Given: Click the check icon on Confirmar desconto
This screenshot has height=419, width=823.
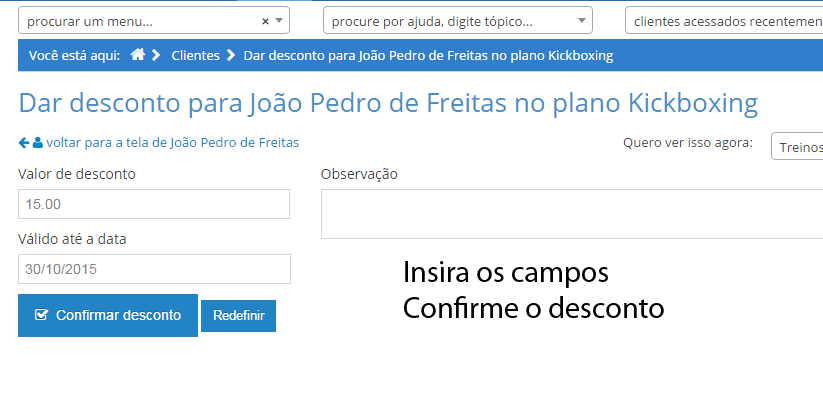Looking at the screenshot, I should click(x=41, y=315).
